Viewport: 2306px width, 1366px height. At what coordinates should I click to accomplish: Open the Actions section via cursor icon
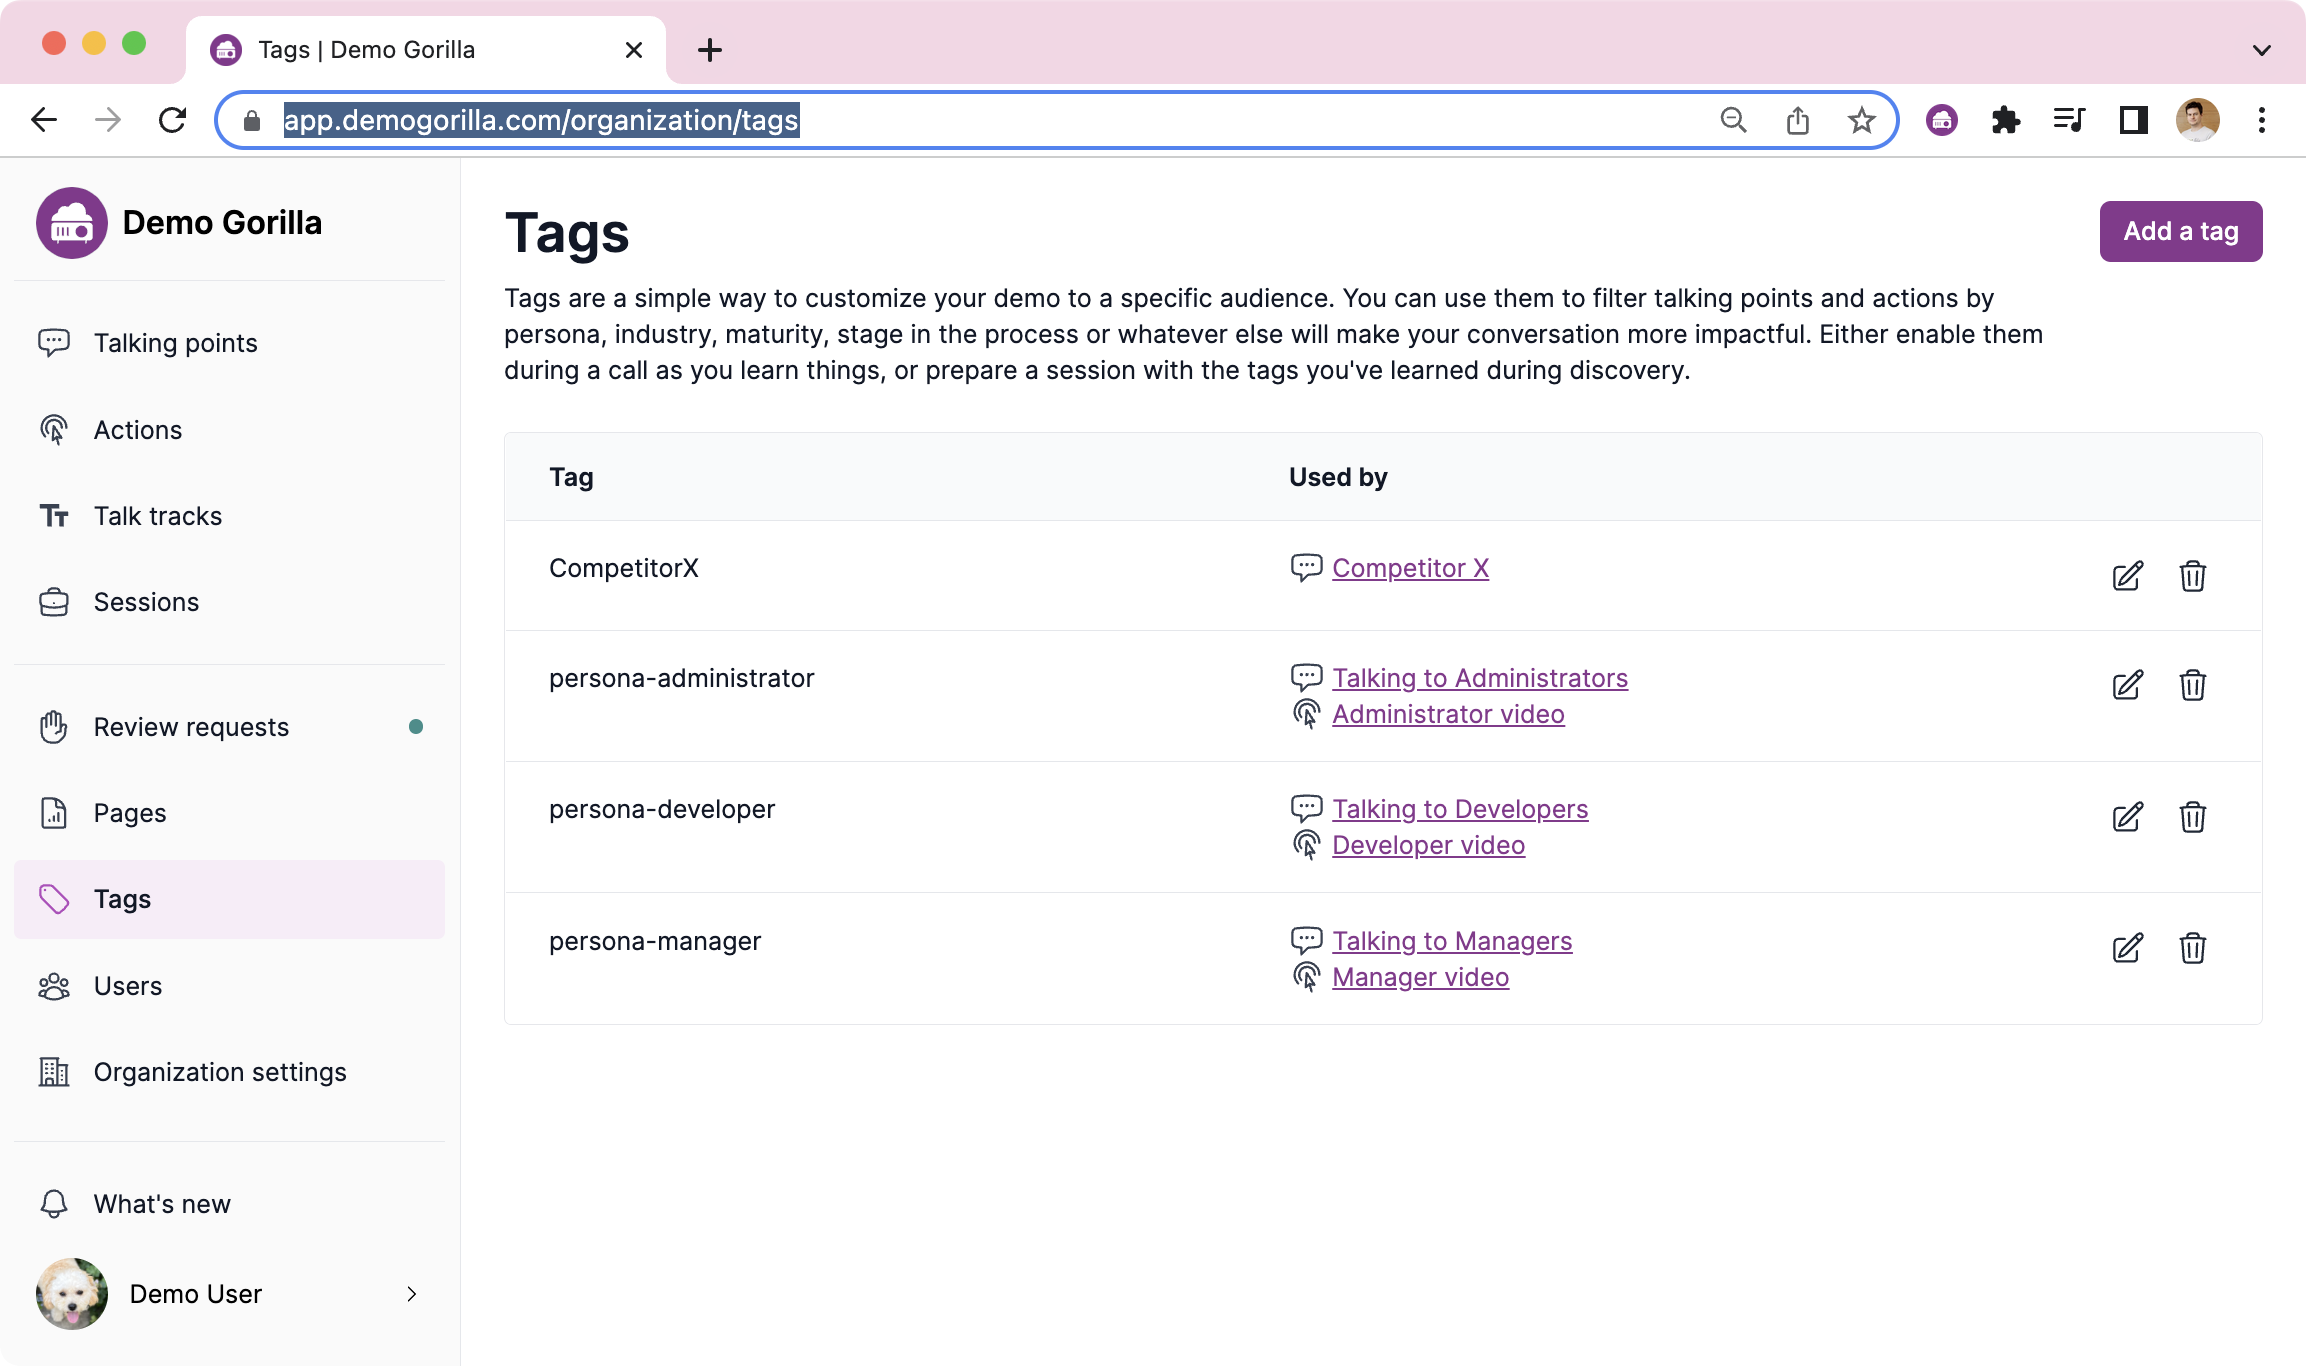click(54, 430)
